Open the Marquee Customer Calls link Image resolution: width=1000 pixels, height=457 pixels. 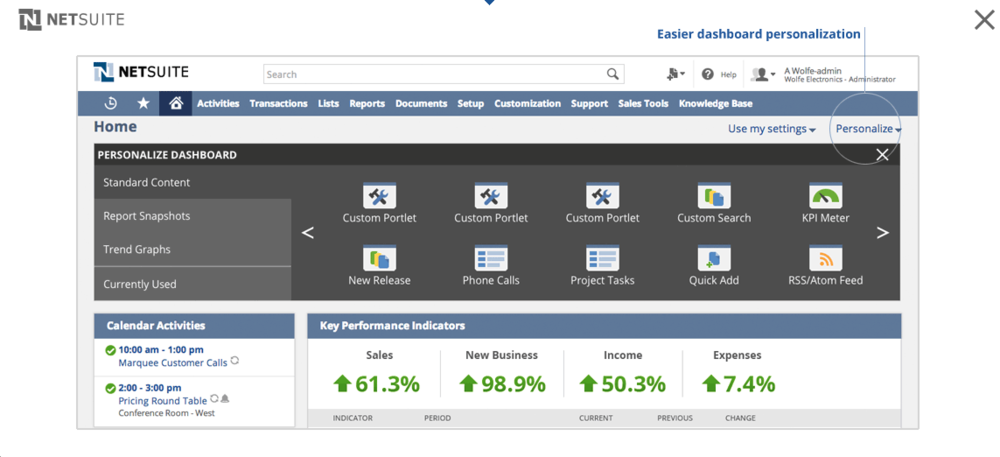coord(172,363)
